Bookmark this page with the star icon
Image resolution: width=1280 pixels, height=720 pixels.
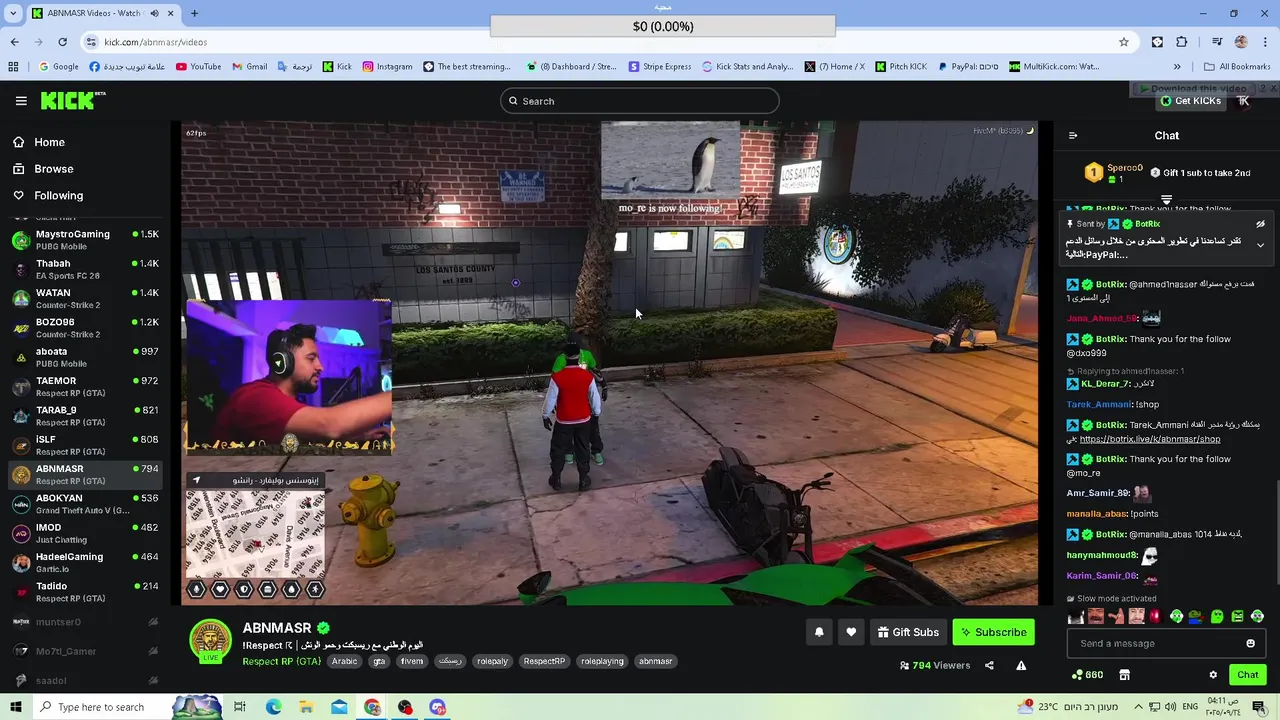pyautogui.click(x=1124, y=42)
